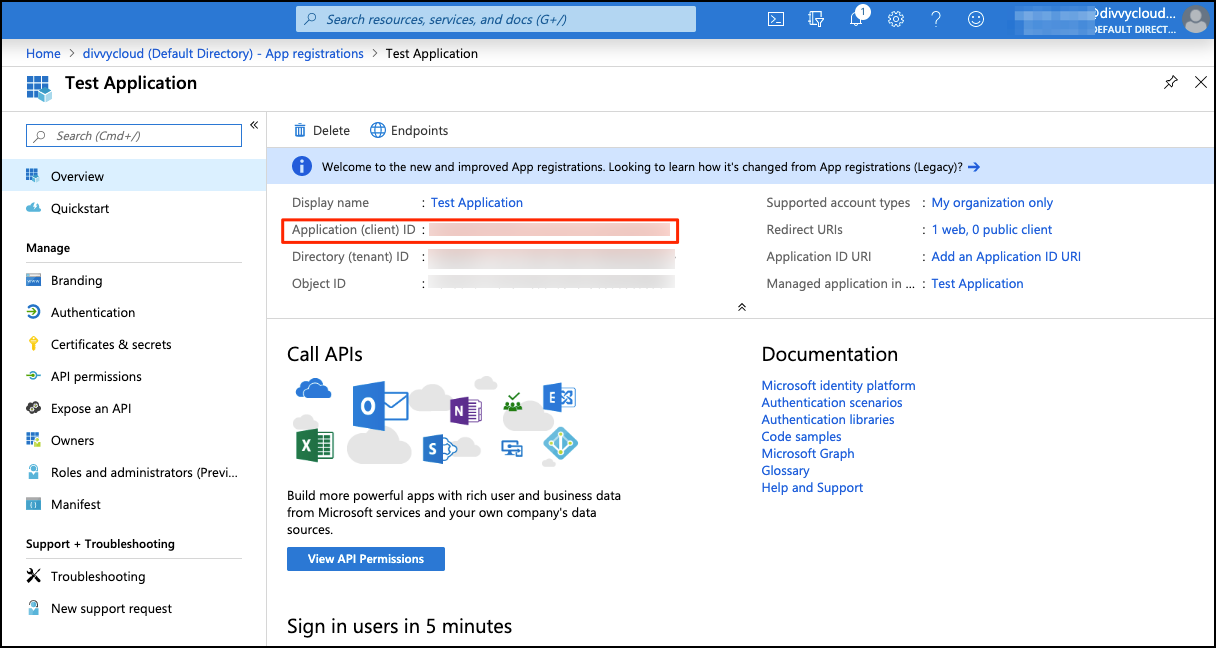Screen dimensions: 1216x648
Task: Click the top search resources bar
Action: point(496,19)
